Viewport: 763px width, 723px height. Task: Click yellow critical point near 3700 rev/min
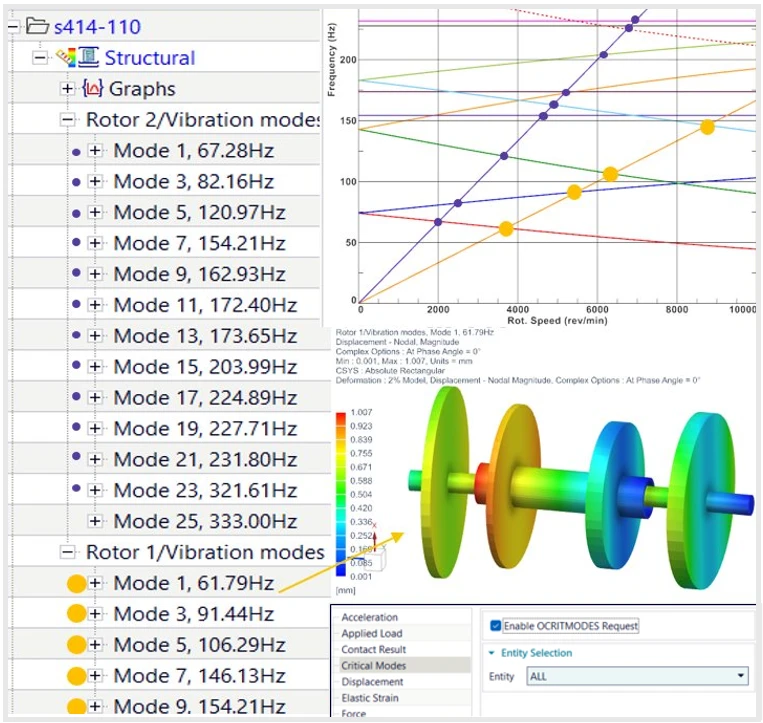(506, 229)
